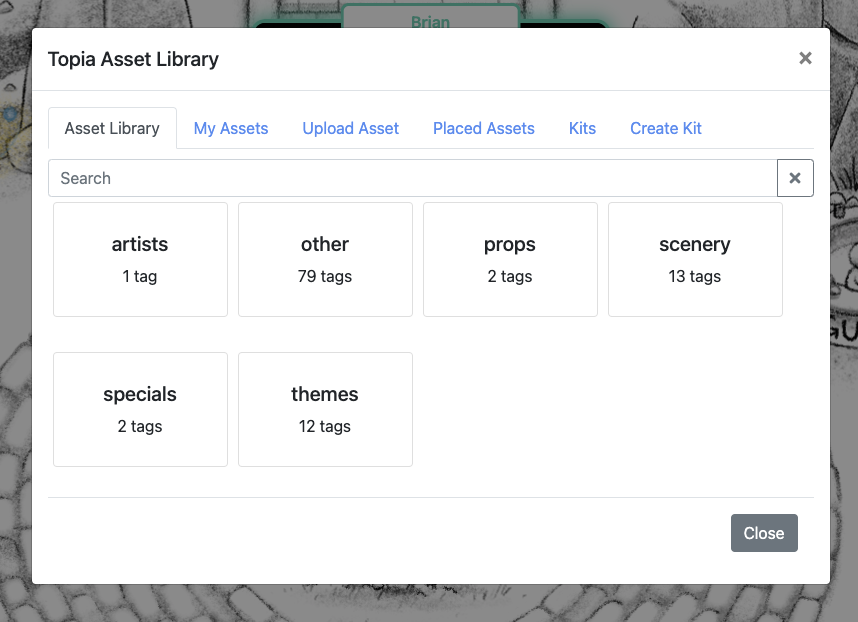Open the themes category

tap(325, 409)
